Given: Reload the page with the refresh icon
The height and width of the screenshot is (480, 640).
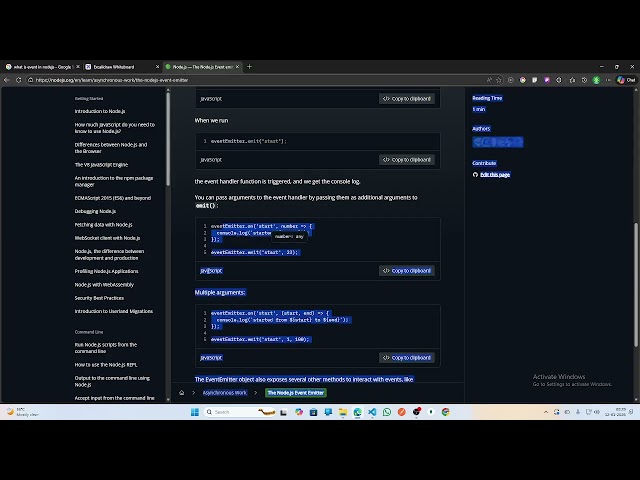Looking at the screenshot, I should 18,80.
